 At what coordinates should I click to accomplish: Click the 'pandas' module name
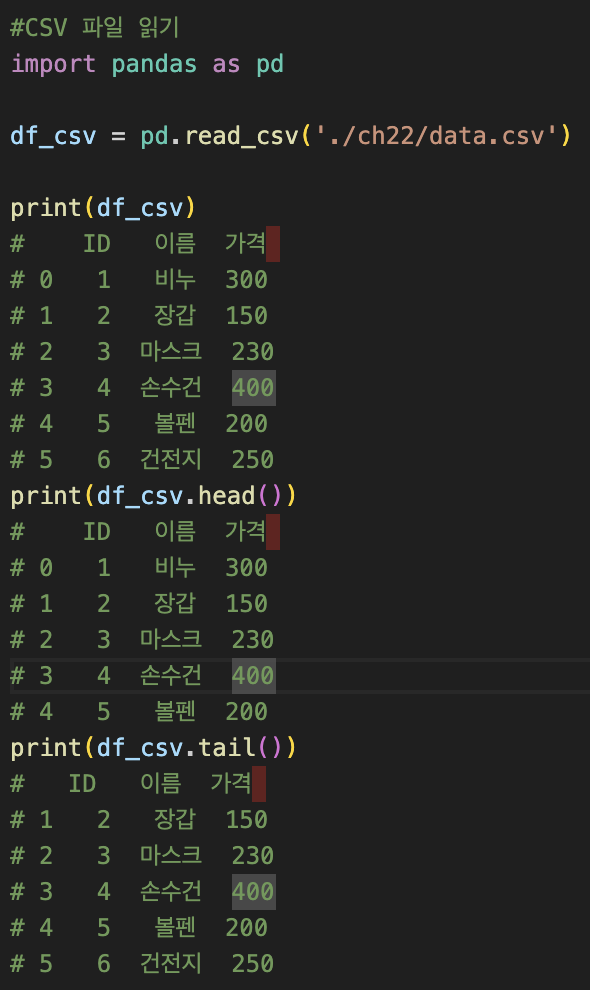click(x=154, y=64)
